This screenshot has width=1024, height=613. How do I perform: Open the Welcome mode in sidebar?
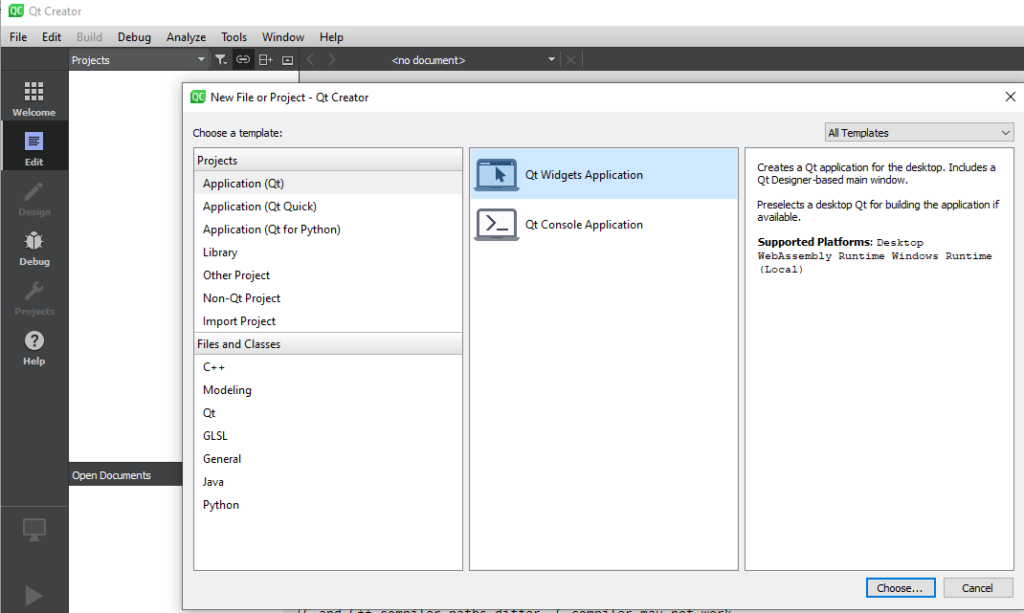coord(34,99)
